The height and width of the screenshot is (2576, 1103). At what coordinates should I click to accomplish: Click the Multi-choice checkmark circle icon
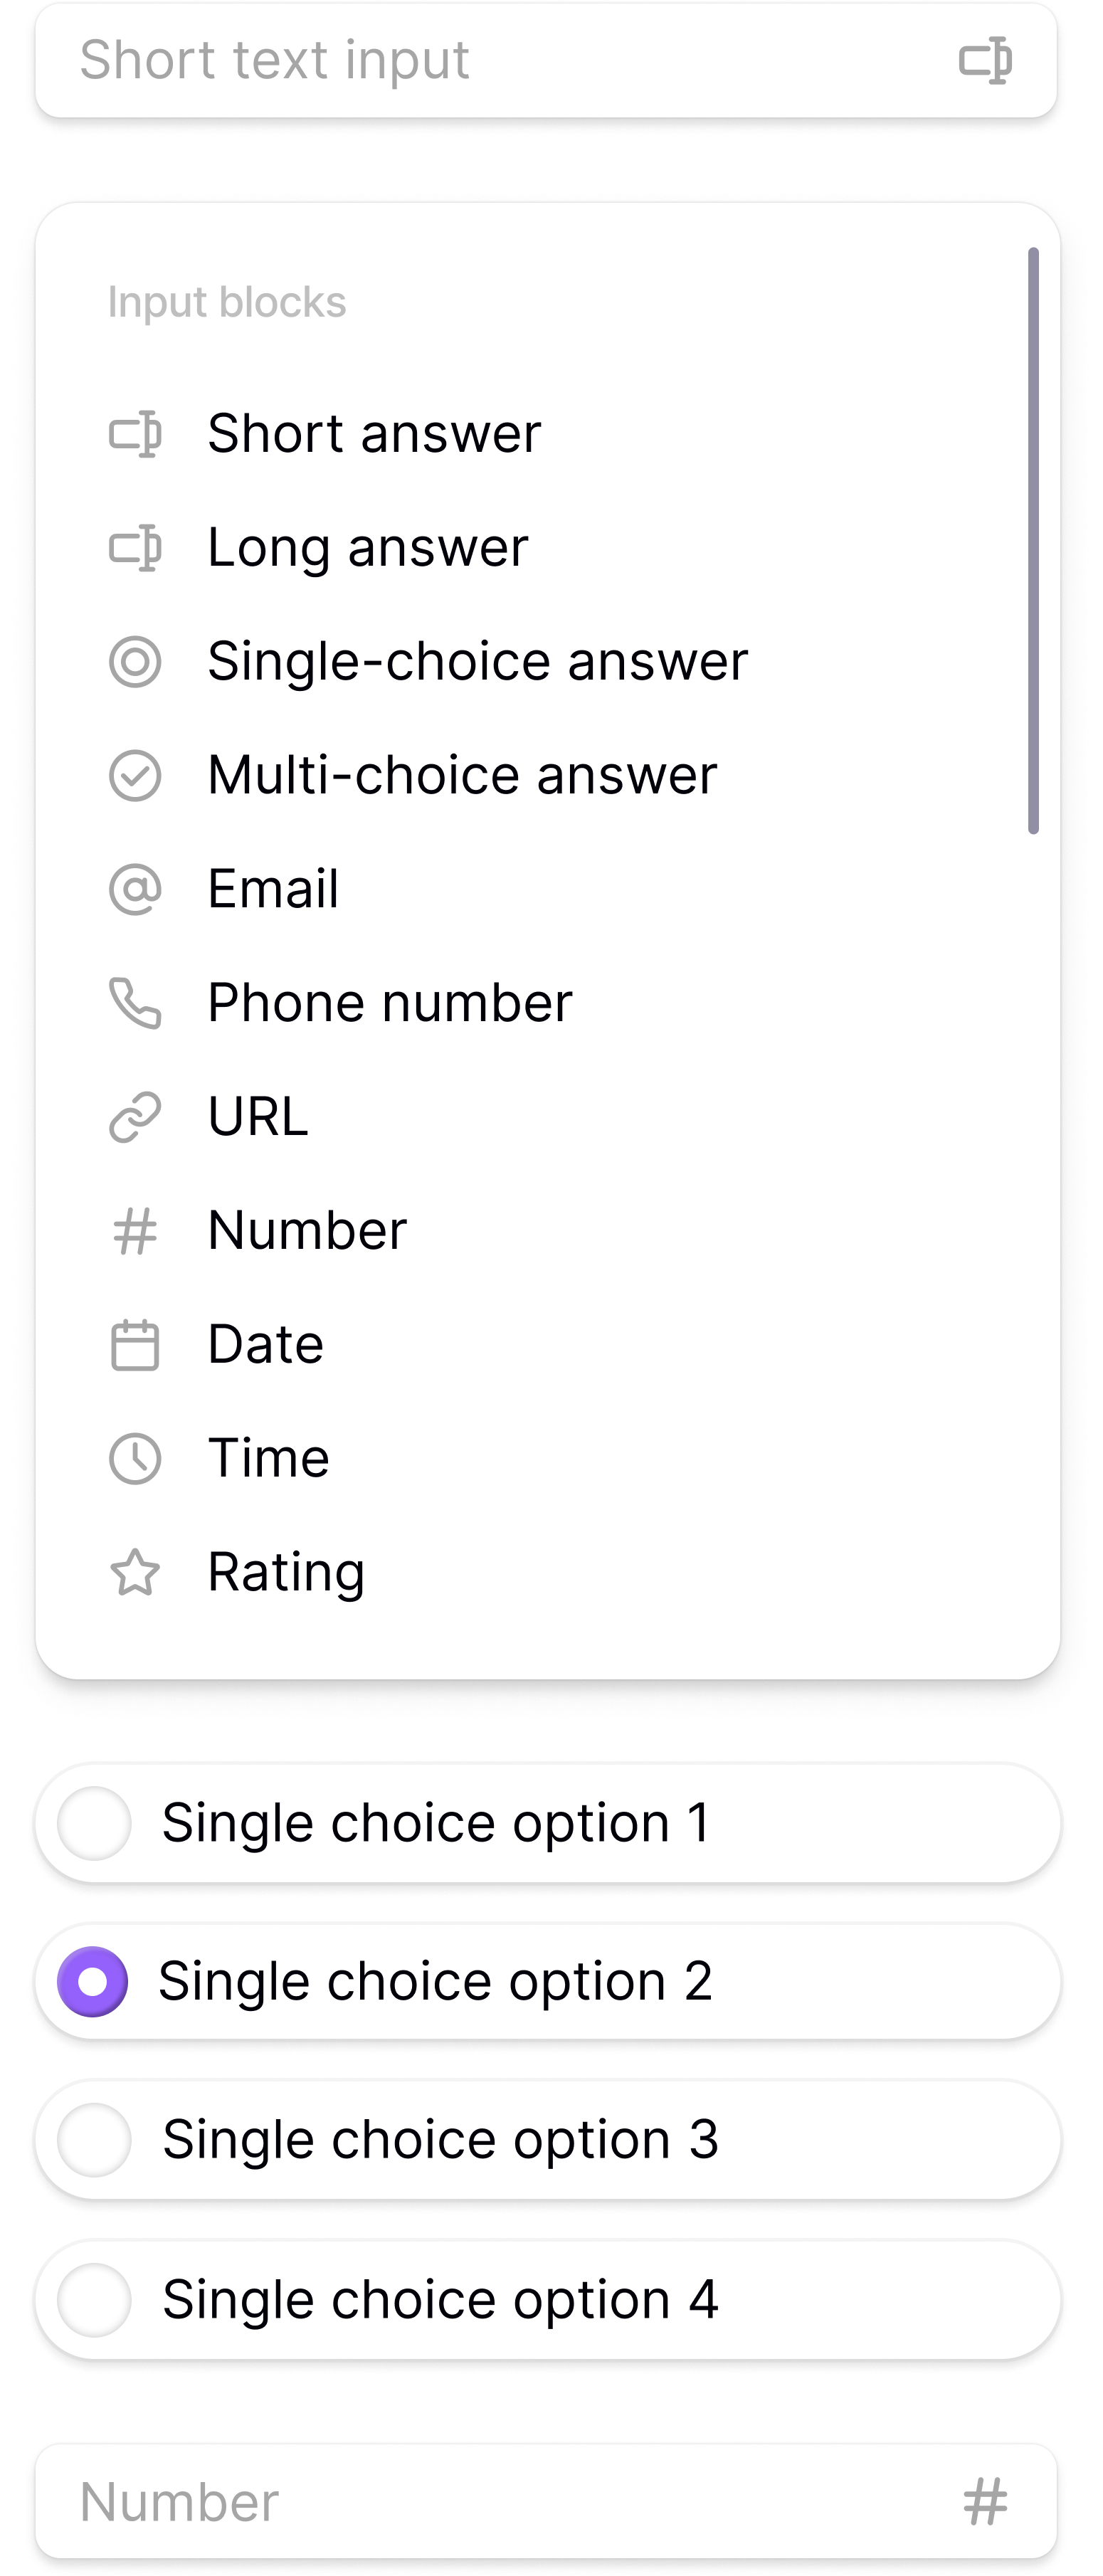click(x=135, y=776)
